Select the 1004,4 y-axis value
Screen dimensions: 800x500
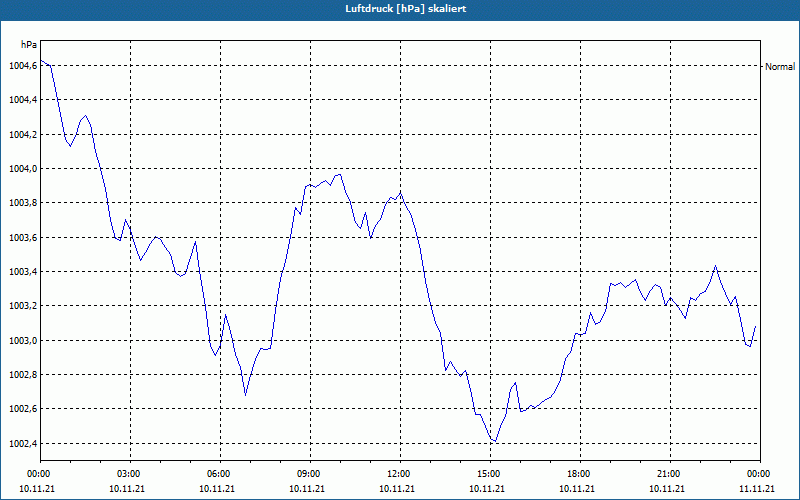[x=23, y=100]
